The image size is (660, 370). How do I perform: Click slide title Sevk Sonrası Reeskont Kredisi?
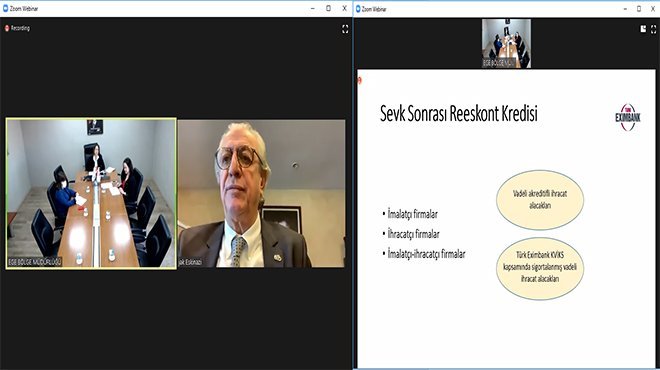pos(459,114)
